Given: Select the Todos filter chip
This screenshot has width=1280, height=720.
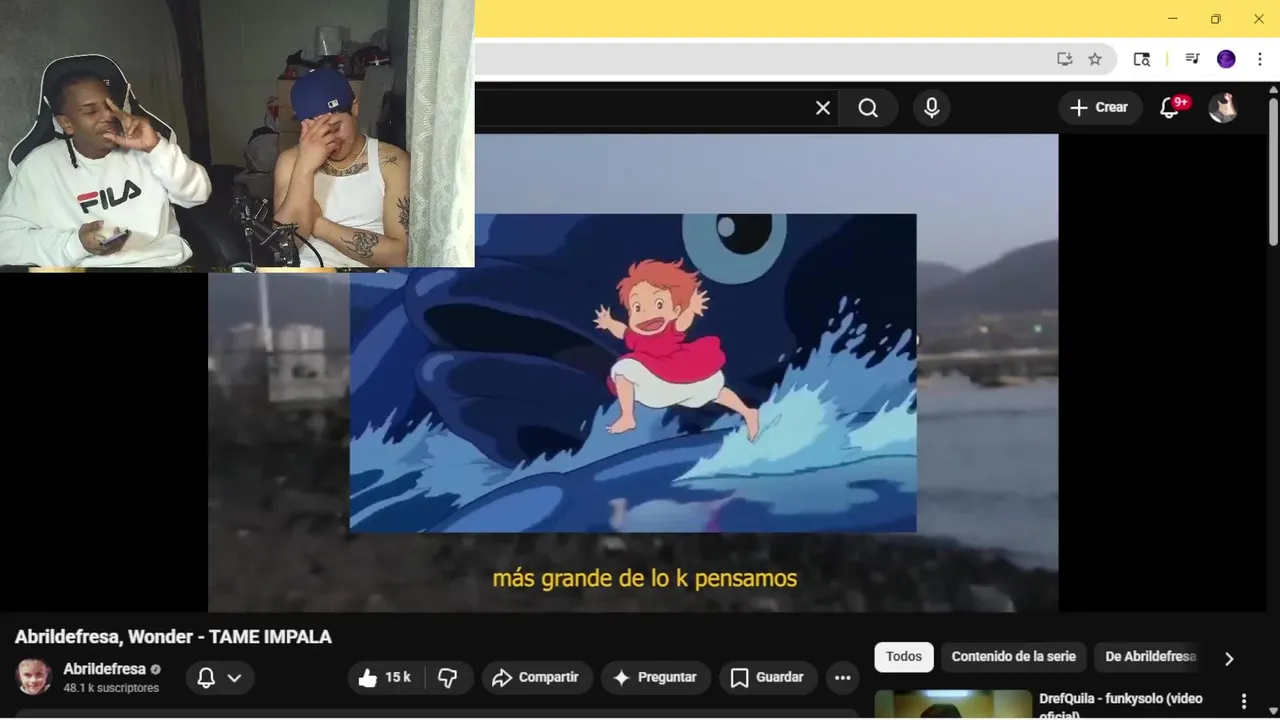Looking at the screenshot, I should click(x=904, y=657).
